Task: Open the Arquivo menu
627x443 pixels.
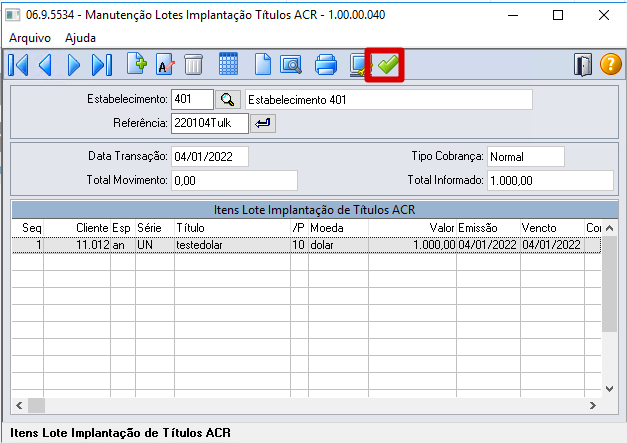Action: point(30,38)
